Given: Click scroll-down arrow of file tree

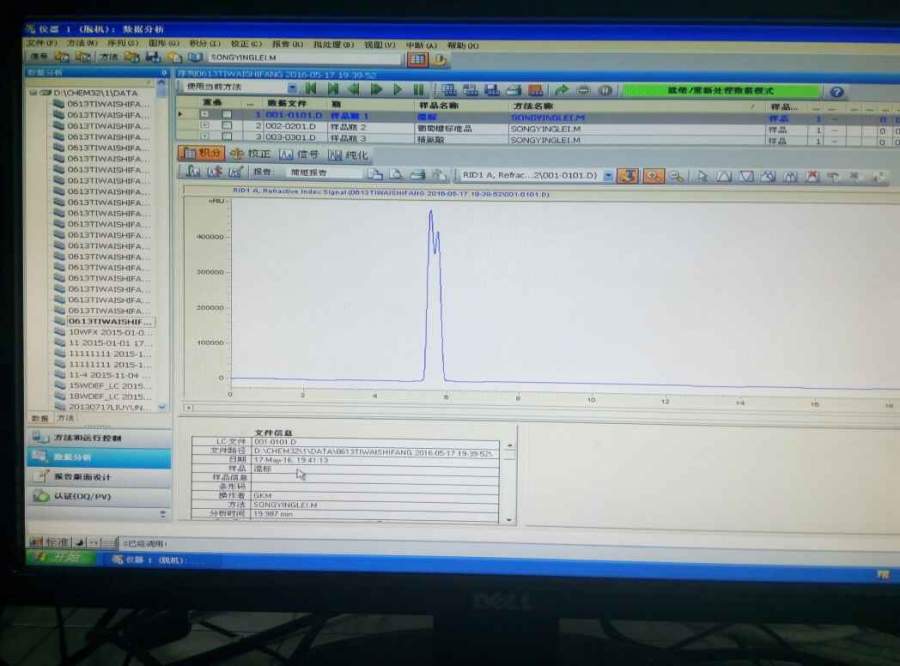Looking at the screenshot, I should tap(162, 406).
